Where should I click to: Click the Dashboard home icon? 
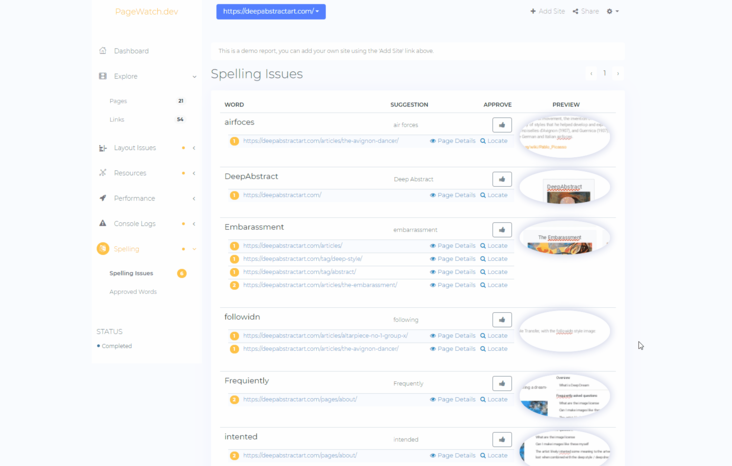(x=103, y=50)
